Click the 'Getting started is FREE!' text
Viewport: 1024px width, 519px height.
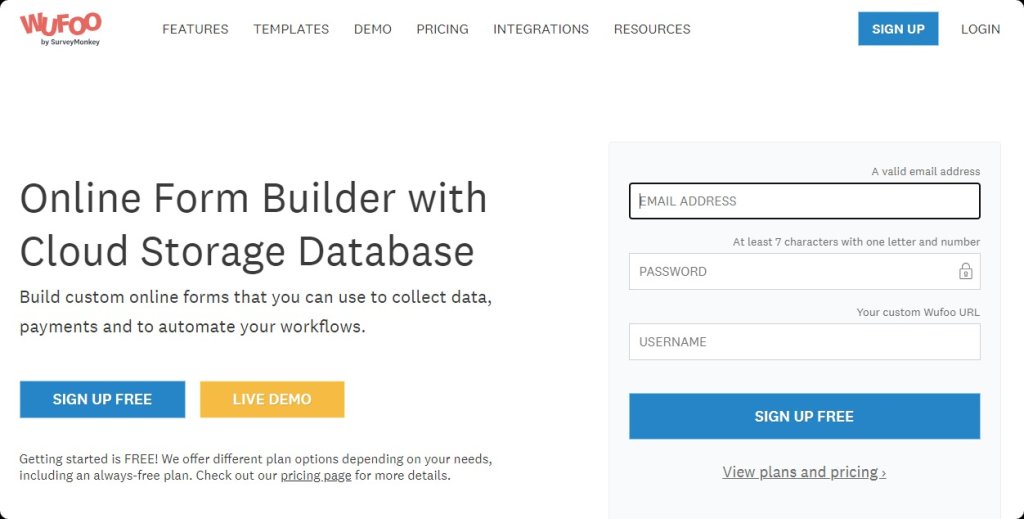point(256,467)
